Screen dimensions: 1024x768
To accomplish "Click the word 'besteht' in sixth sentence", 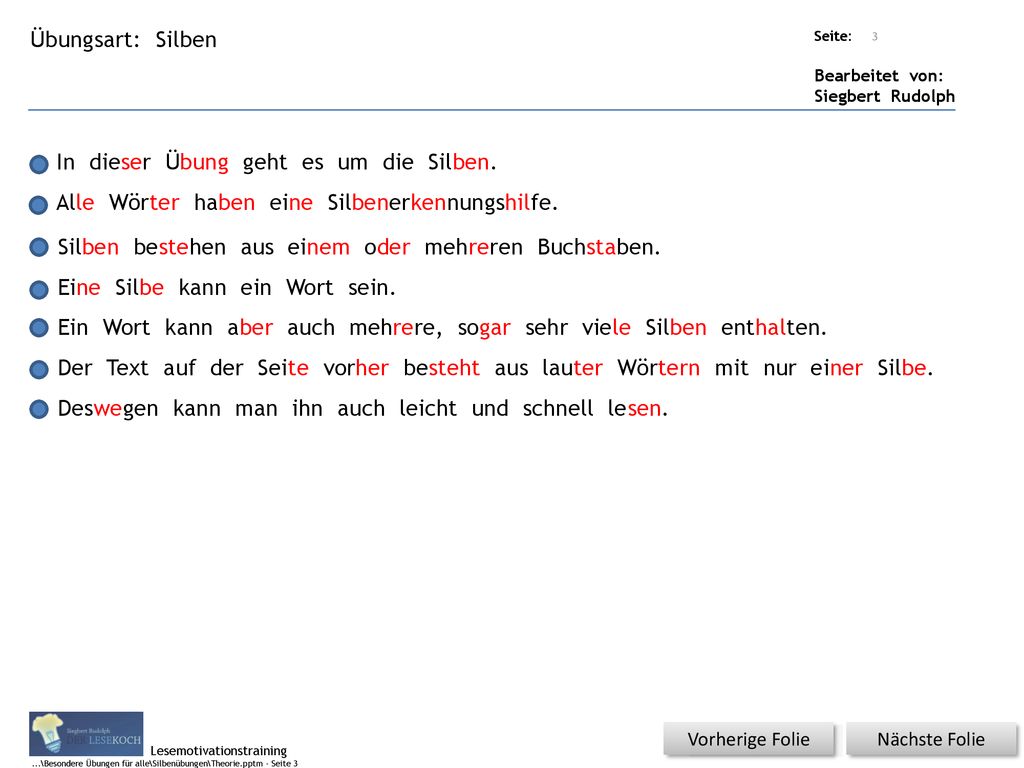I will 441,368.
